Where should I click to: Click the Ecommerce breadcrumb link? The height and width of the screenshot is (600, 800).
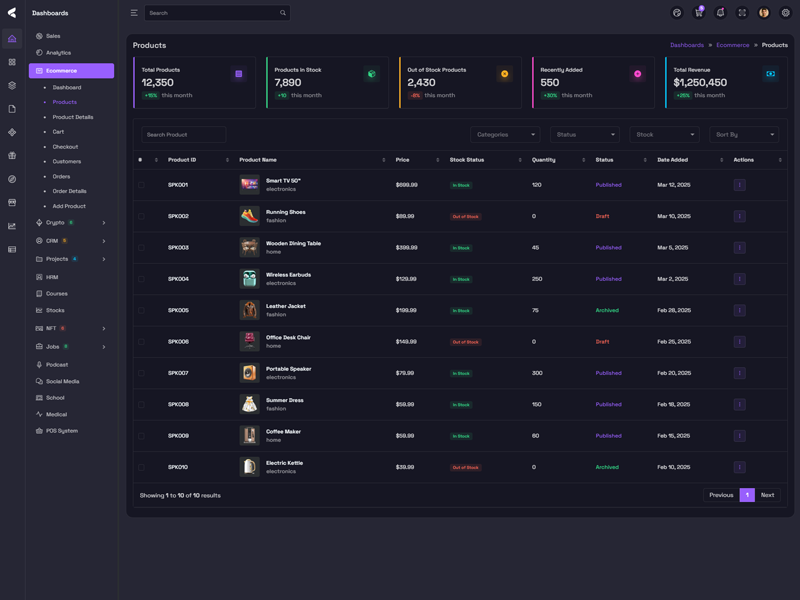[x=732, y=45]
